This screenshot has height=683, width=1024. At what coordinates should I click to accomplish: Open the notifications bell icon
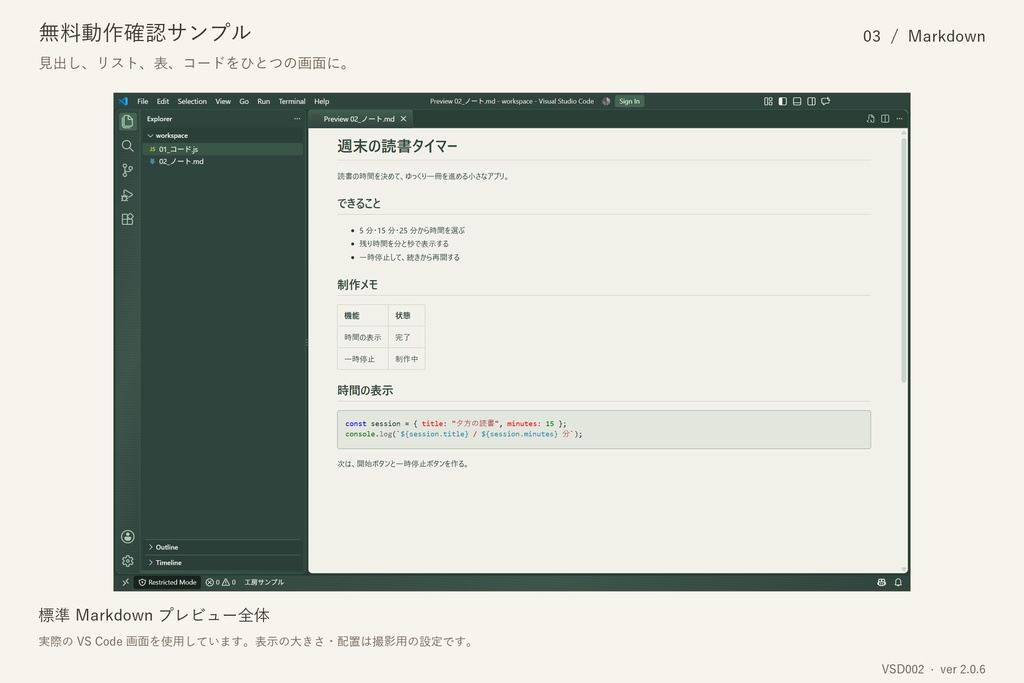pyautogui.click(x=898, y=582)
